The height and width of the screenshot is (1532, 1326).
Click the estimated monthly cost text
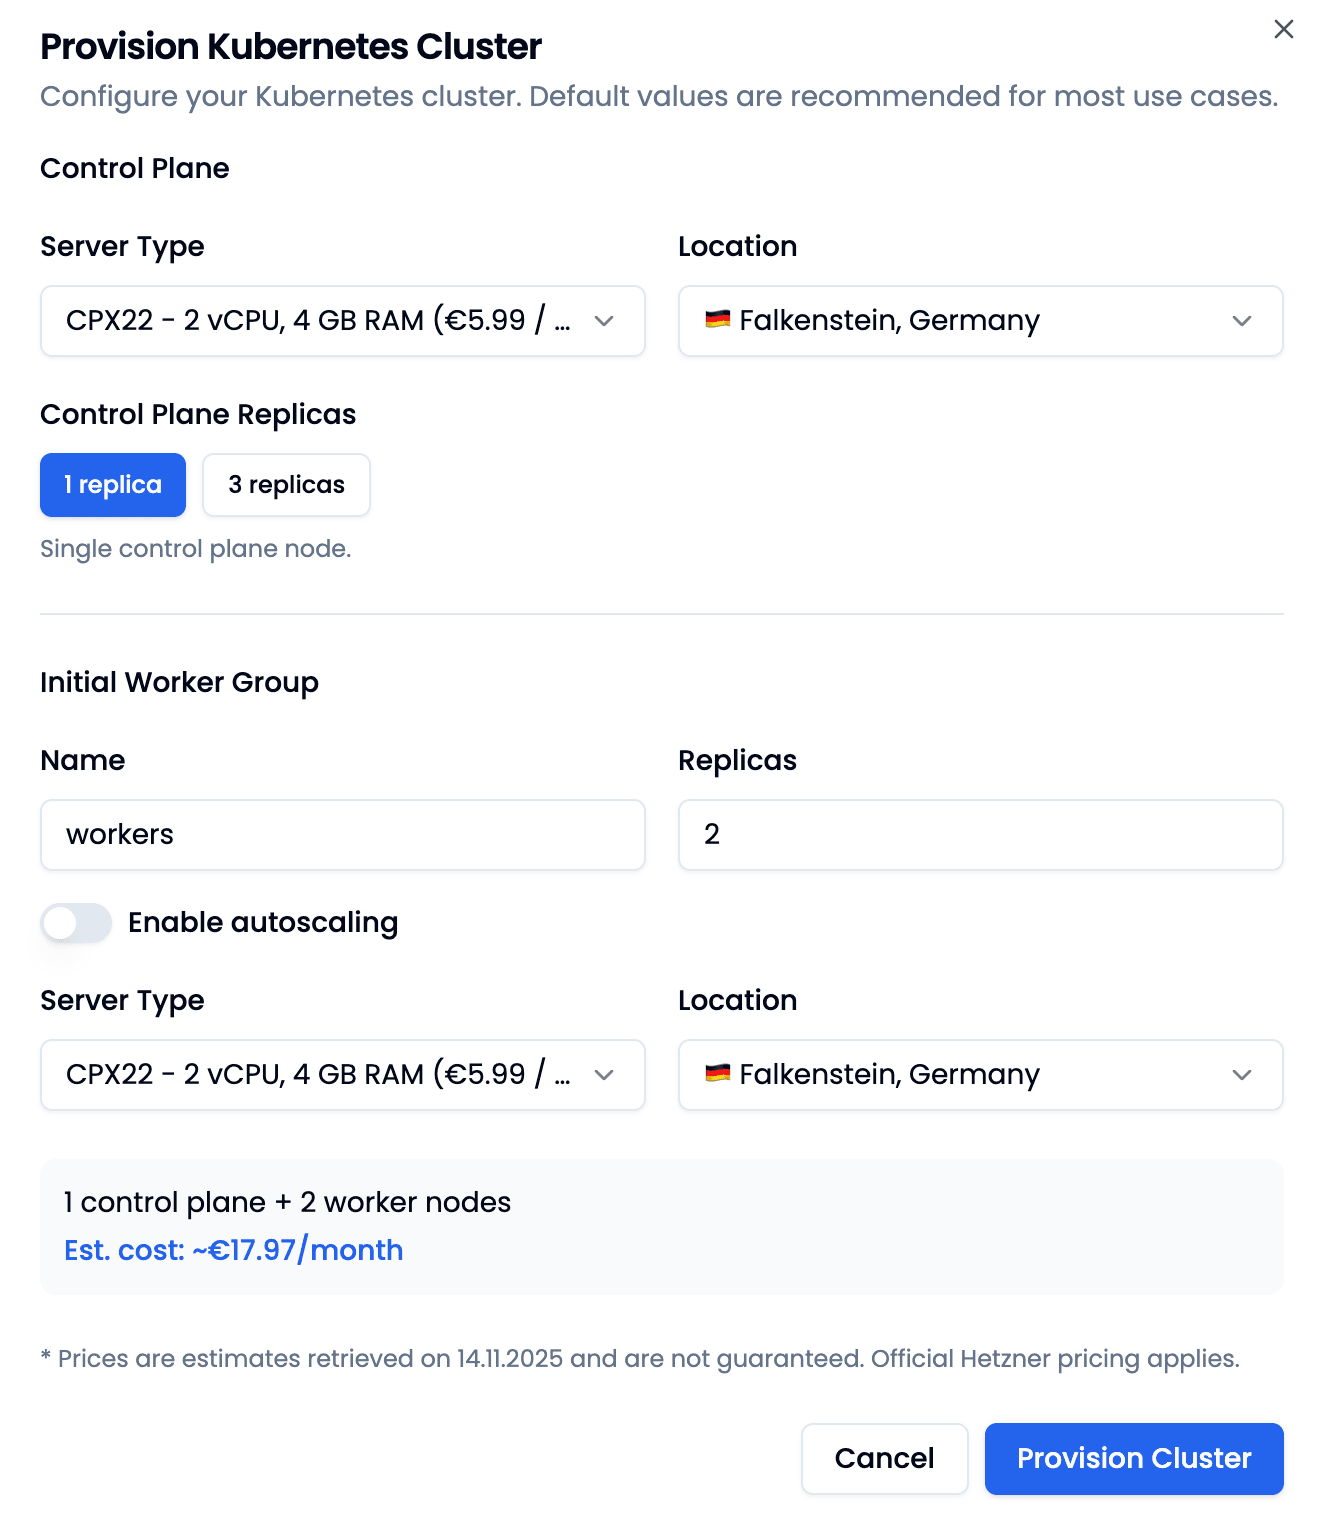233,1250
